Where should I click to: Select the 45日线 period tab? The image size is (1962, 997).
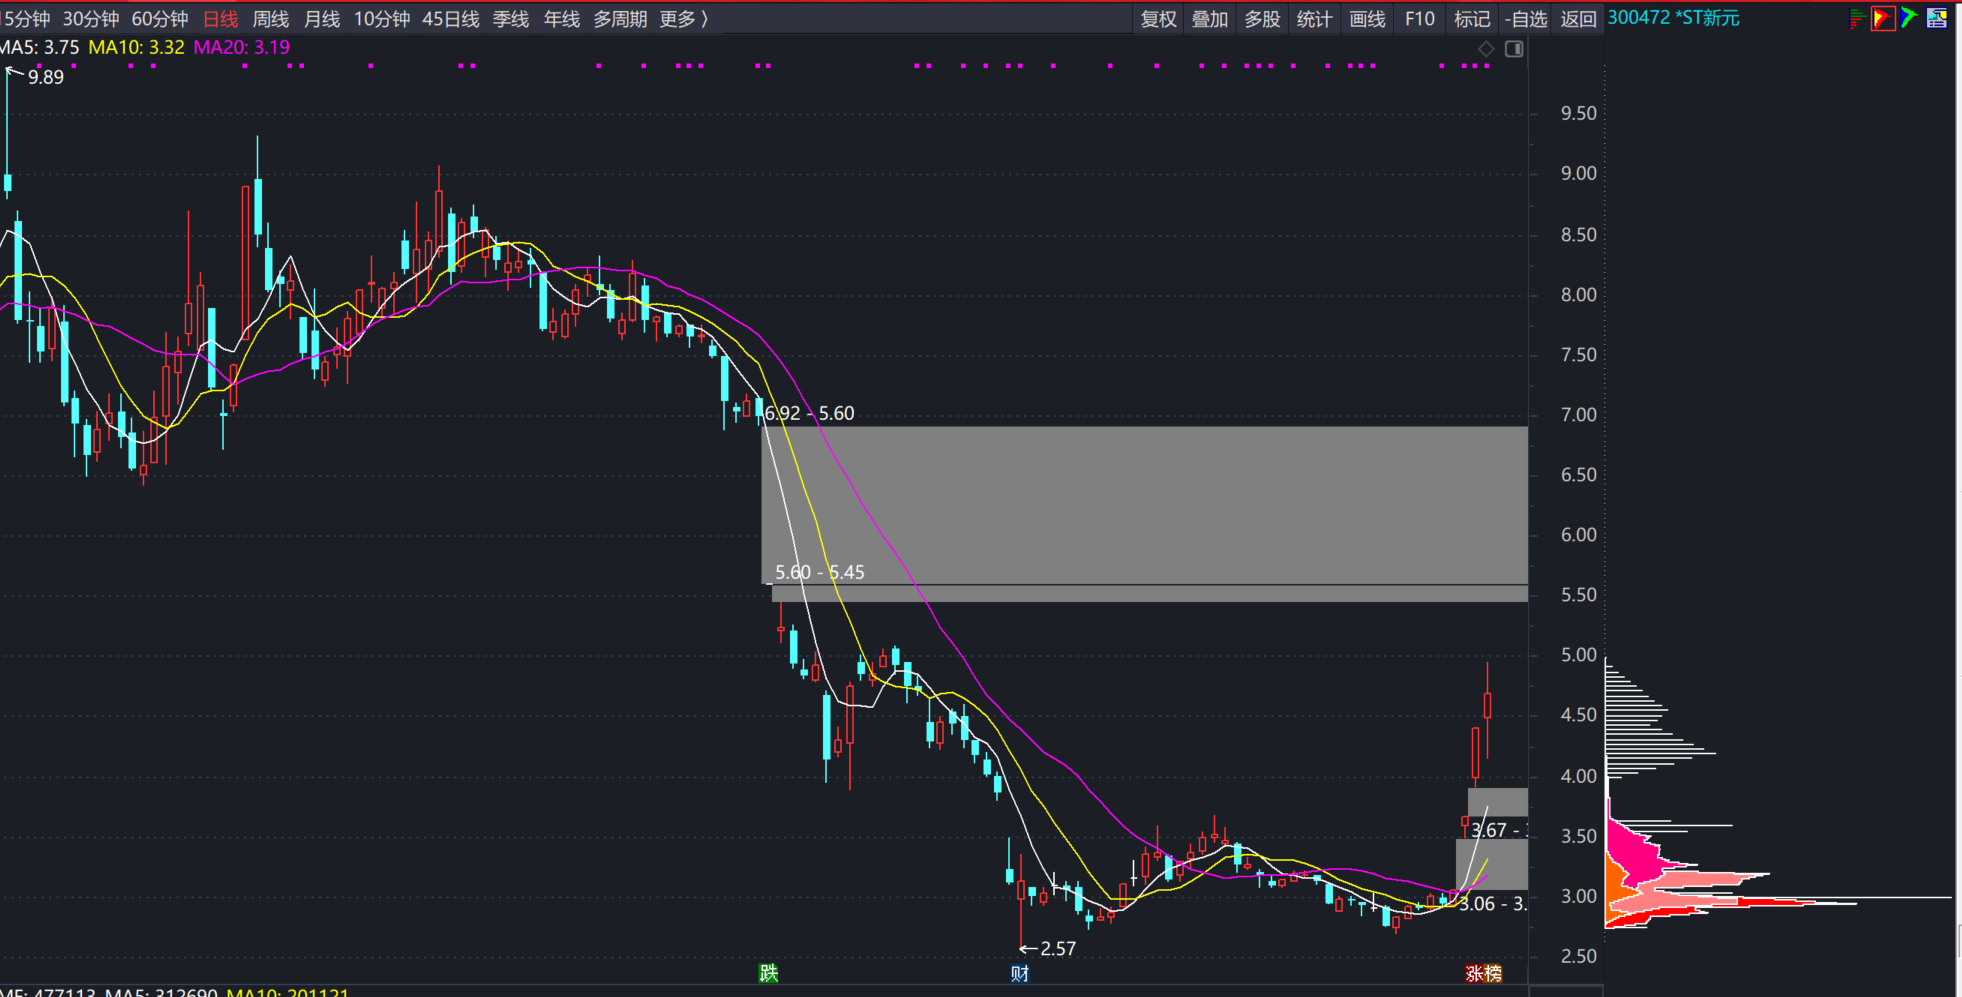point(451,19)
